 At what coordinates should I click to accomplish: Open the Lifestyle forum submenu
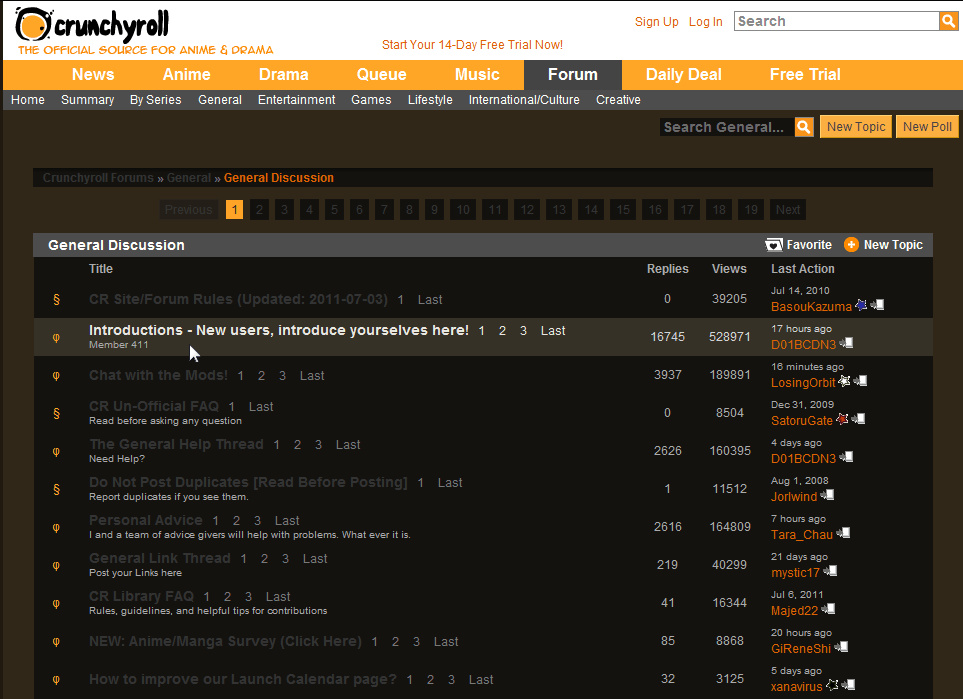pos(430,100)
